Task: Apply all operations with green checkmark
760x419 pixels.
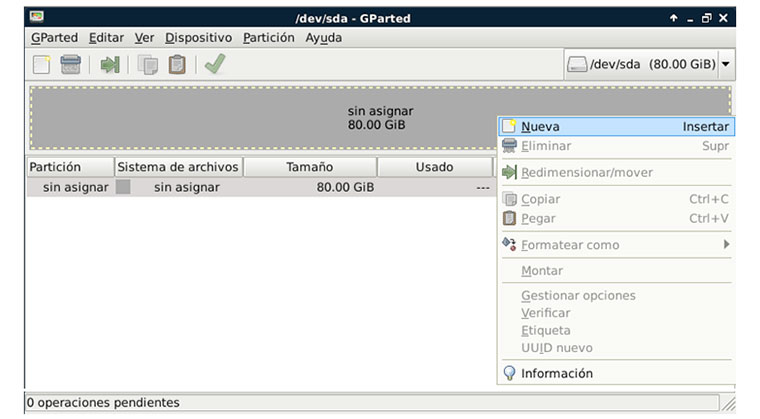Action: (x=215, y=64)
